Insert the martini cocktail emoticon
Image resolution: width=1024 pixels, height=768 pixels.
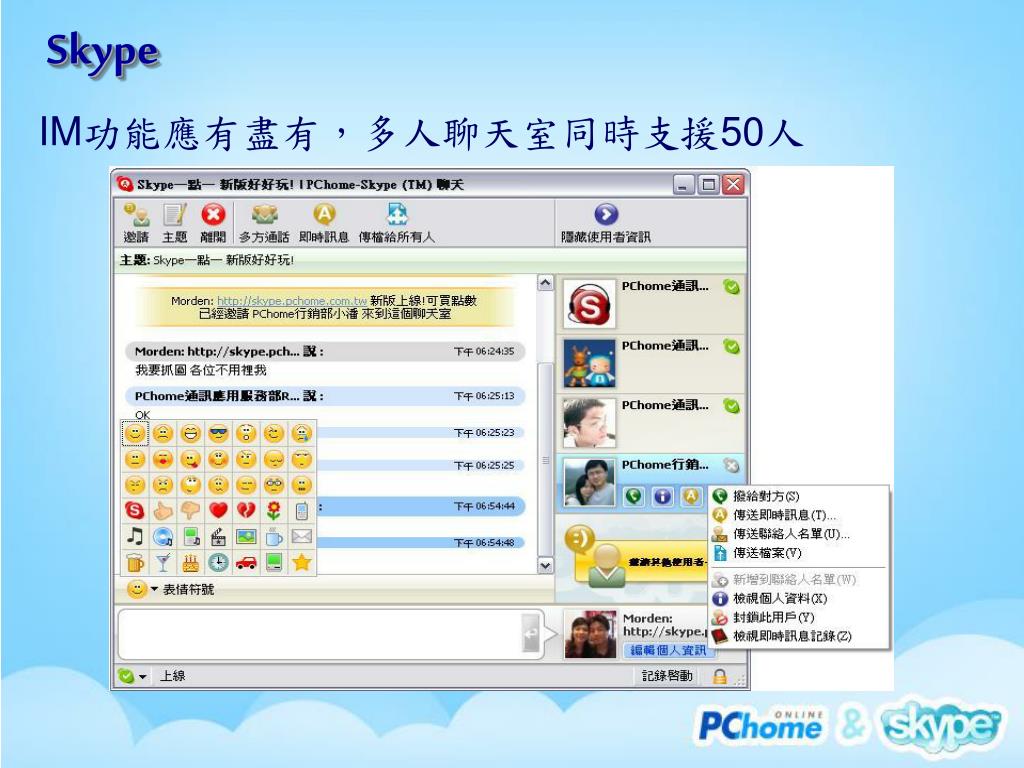[163, 562]
